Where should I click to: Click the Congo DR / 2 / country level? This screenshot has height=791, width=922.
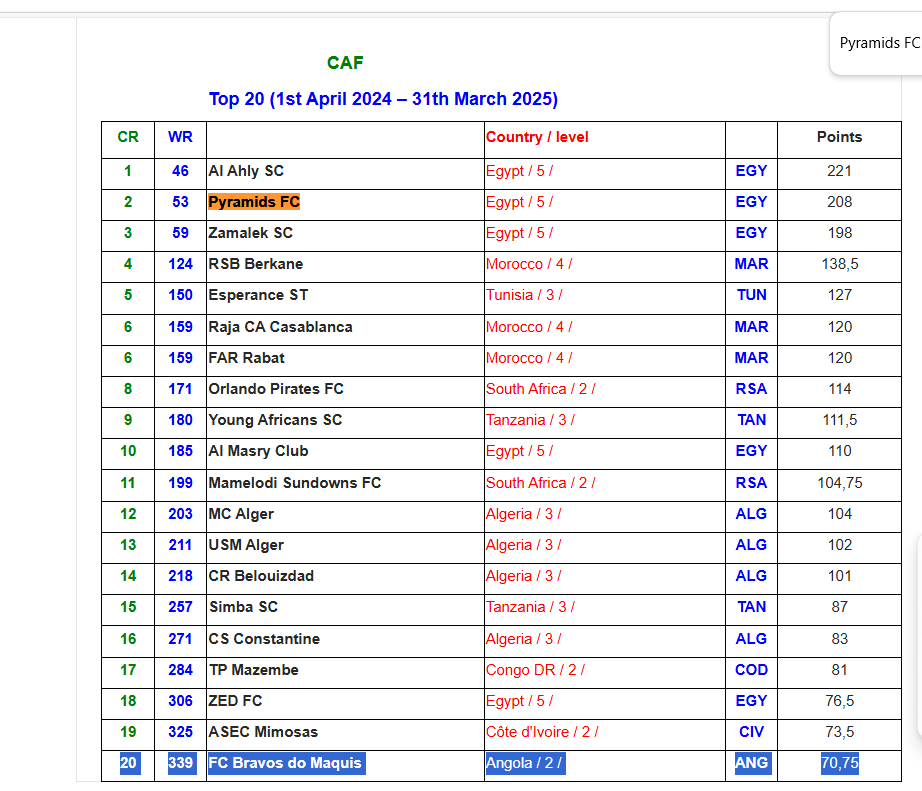coord(535,670)
